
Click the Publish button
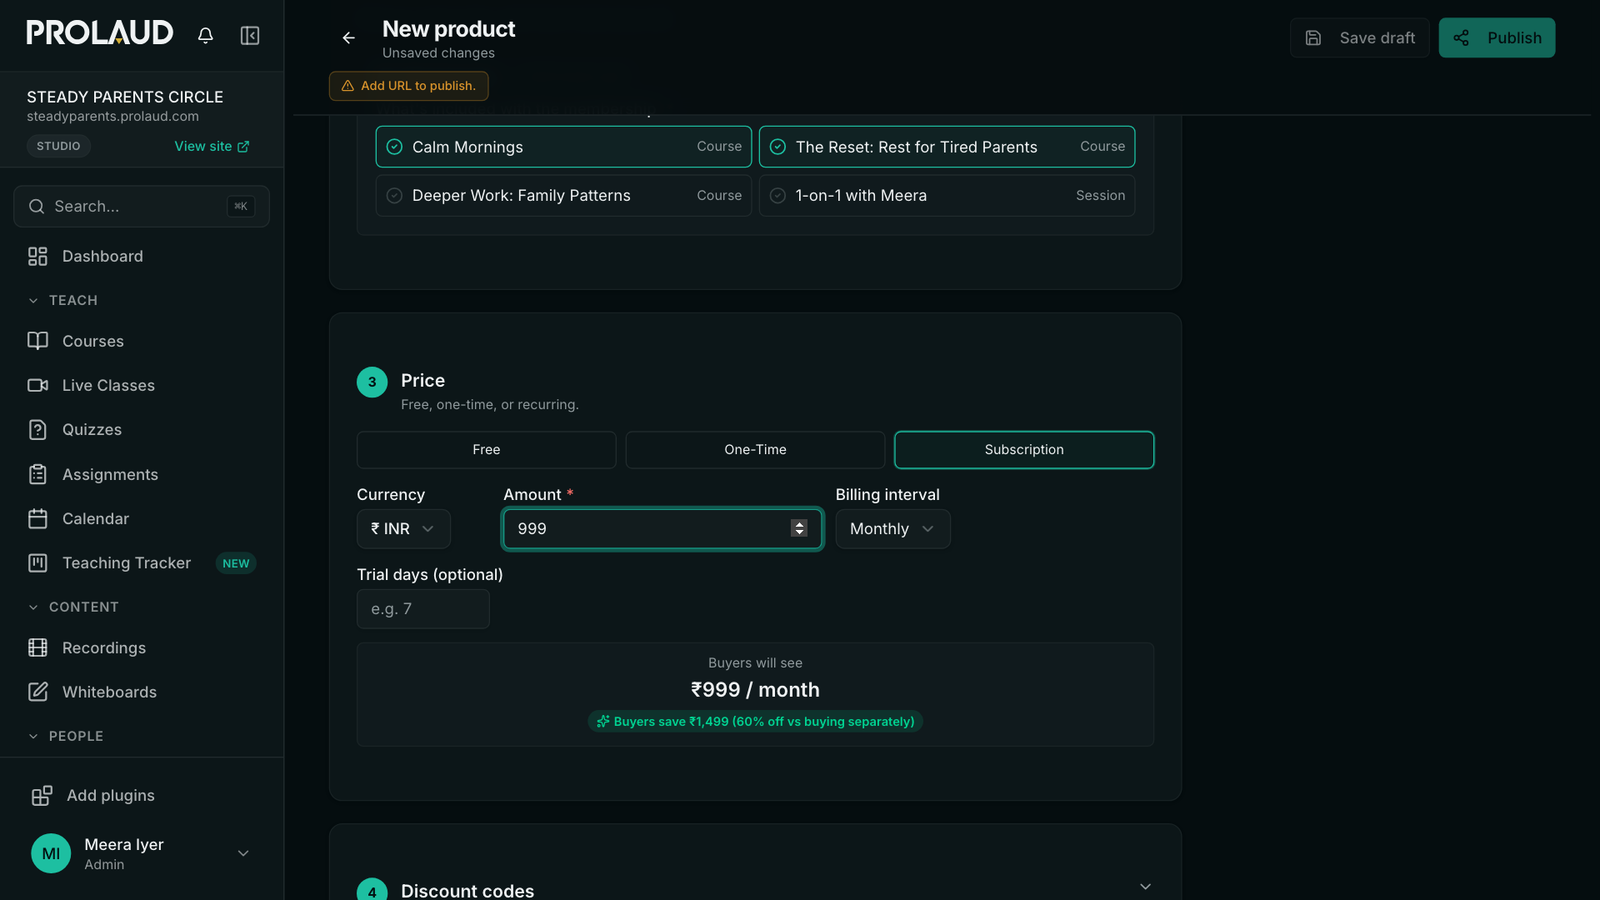(x=1497, y=38)
